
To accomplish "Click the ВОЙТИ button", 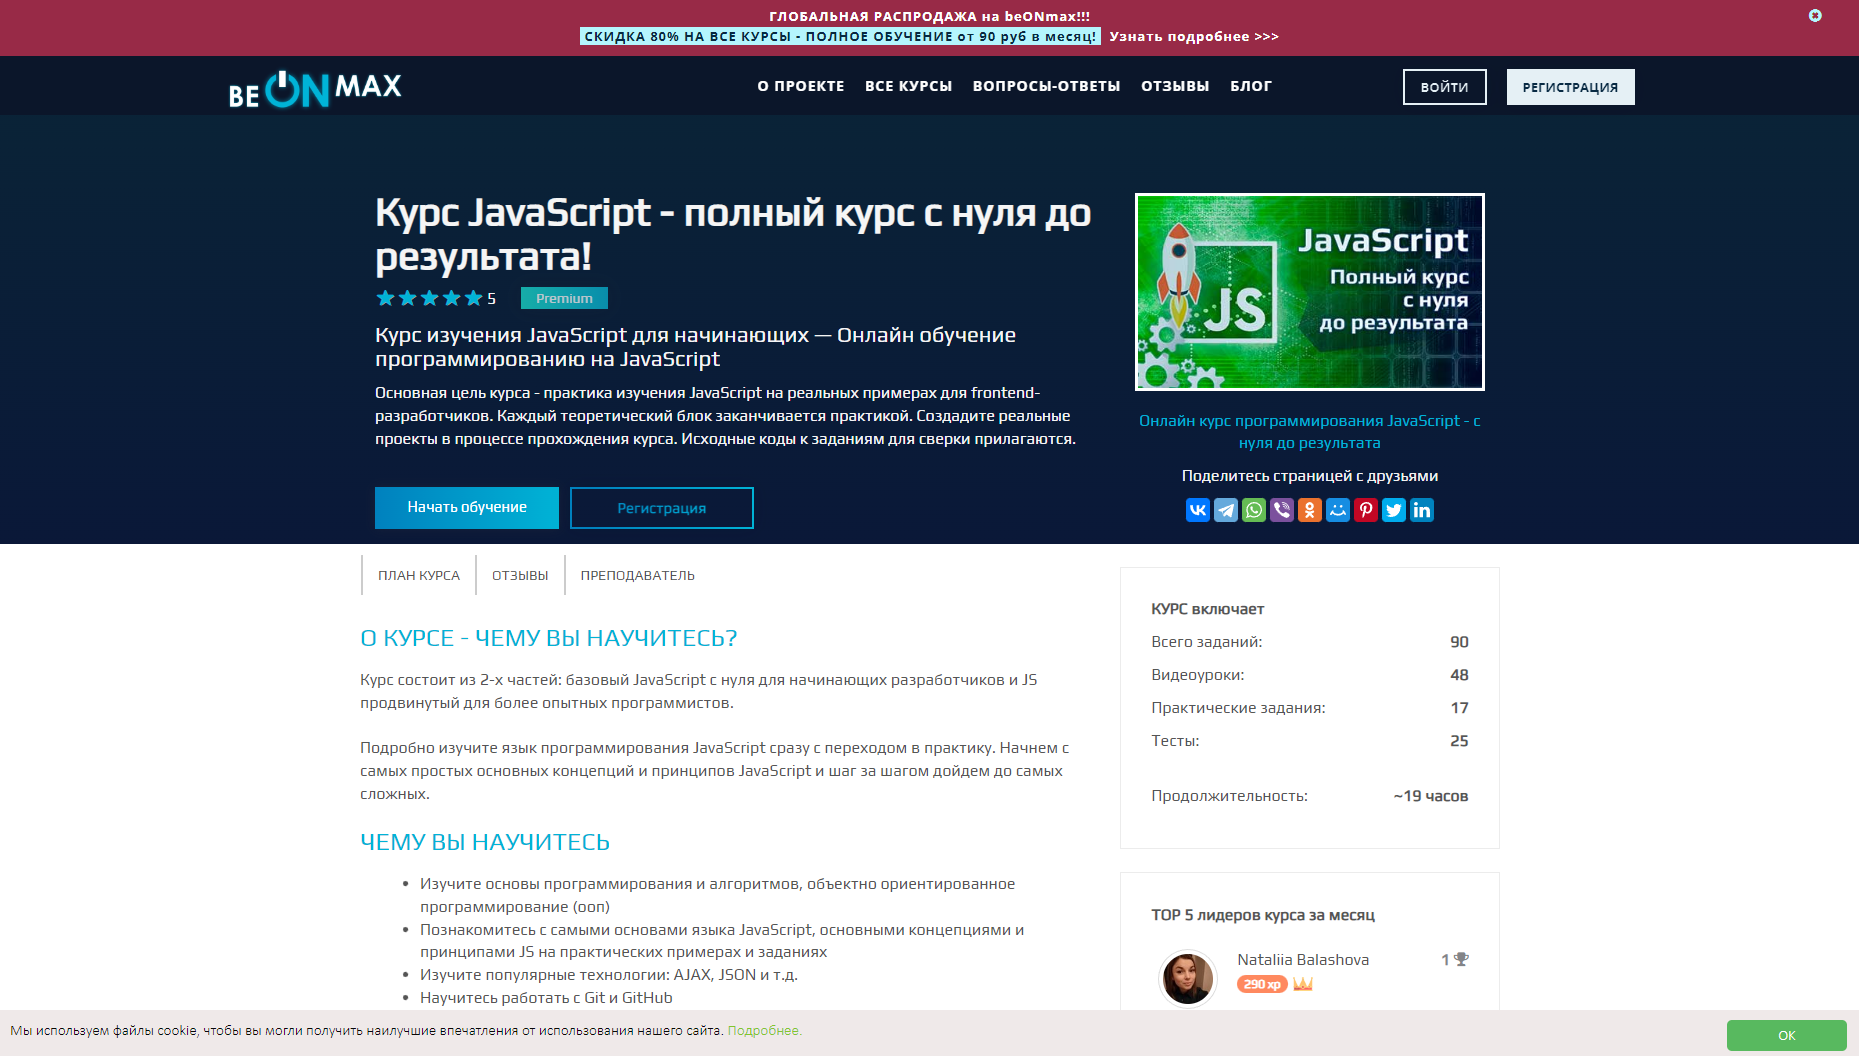I will point(1444,87).
